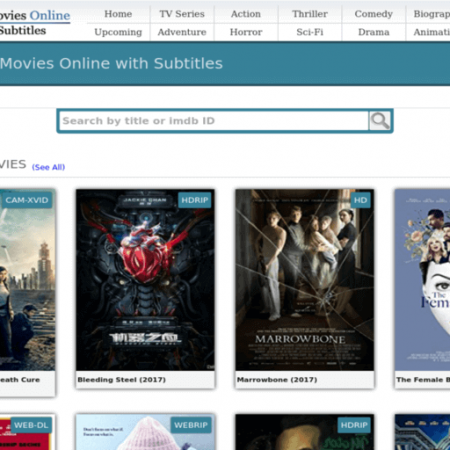Click the HD badge on Marrowbone
Screen dimensions: 450x450
361,200
